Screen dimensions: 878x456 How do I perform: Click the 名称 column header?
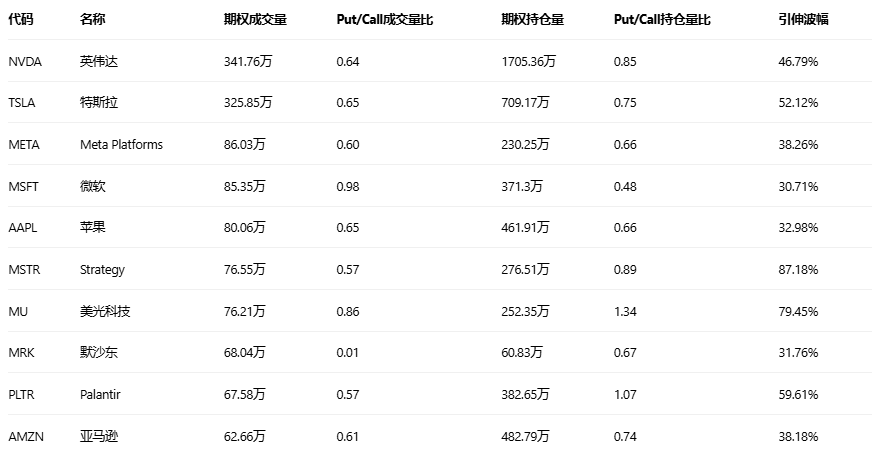pyautogui.click(x=93, y=20)
